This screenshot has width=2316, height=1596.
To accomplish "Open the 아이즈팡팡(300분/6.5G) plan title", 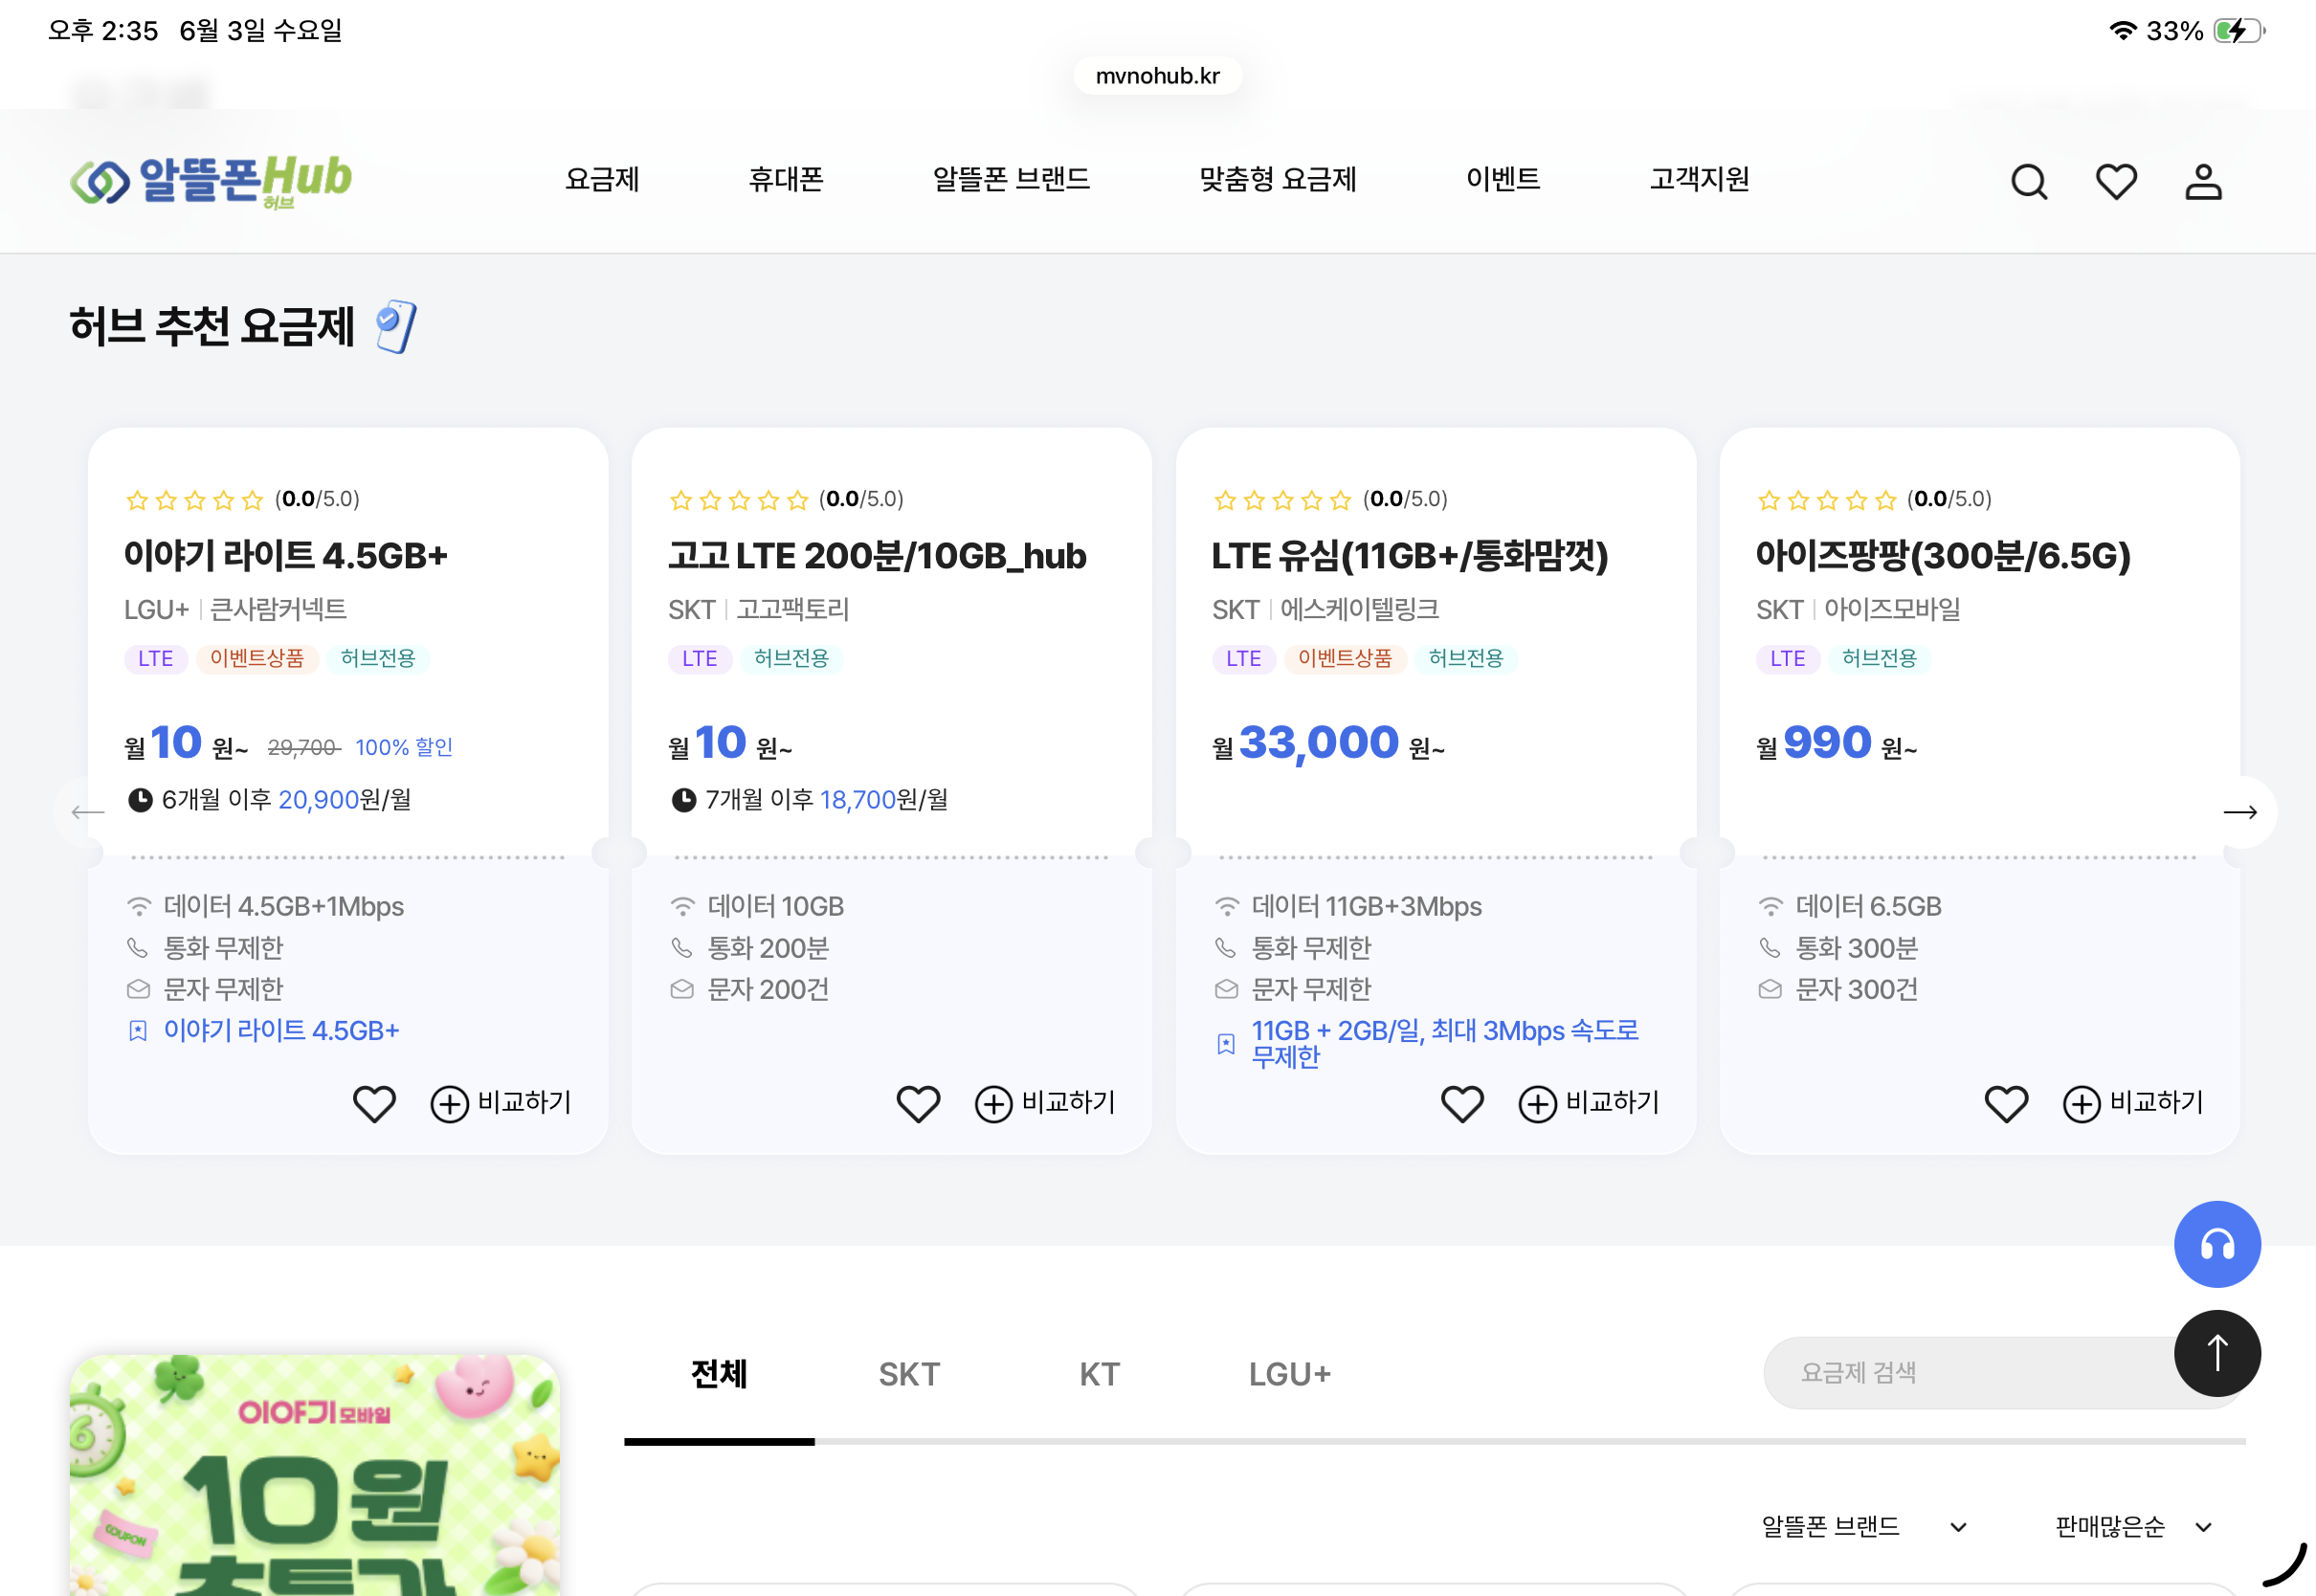I will click(1943, 555).
